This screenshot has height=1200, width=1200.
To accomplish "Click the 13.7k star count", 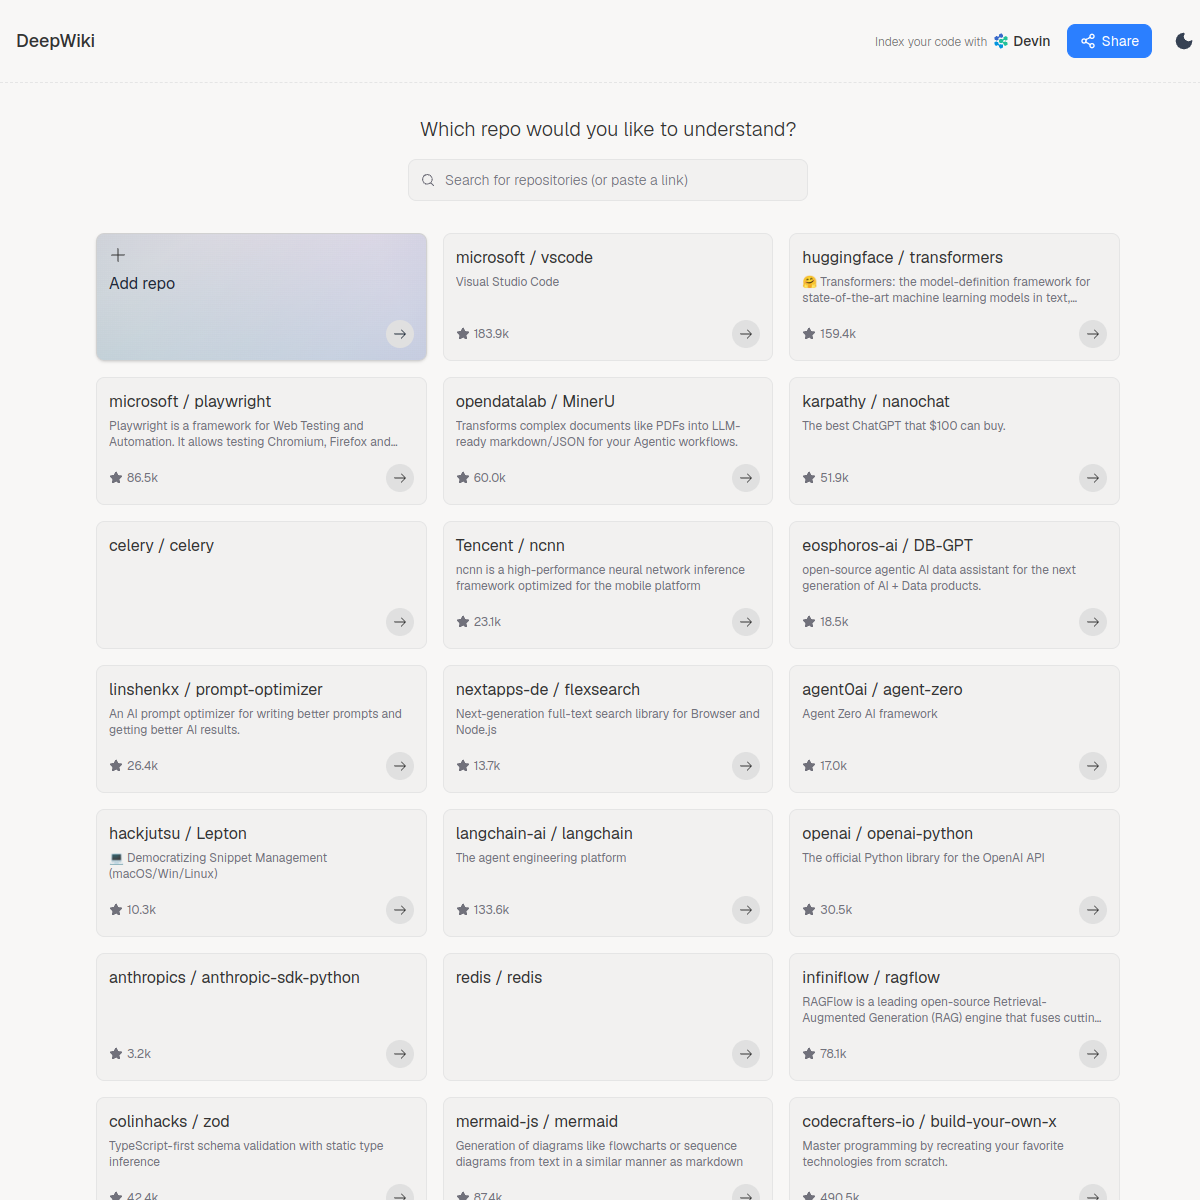I will (487, 766).
